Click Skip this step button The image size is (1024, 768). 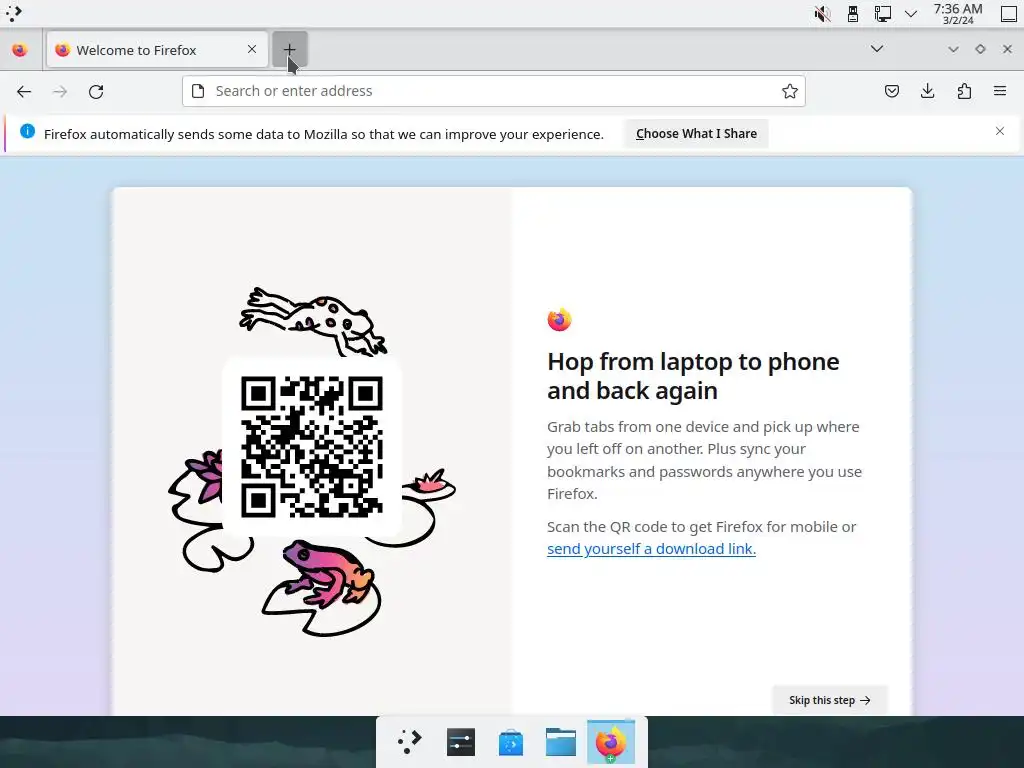(x=829, y=700)
